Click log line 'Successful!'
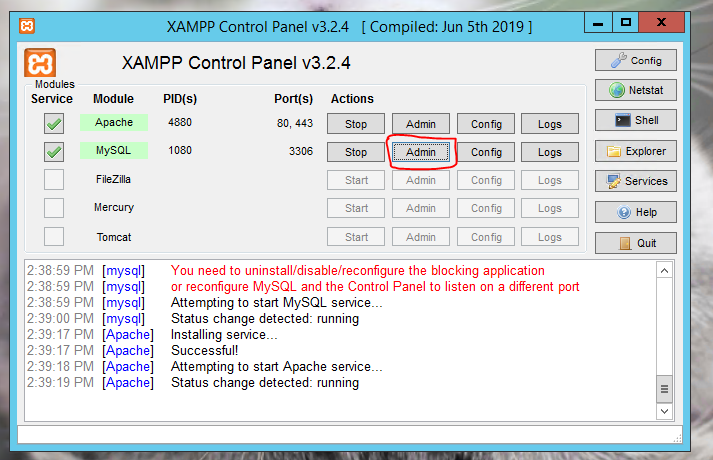713x460 pixels. (204, 350)
